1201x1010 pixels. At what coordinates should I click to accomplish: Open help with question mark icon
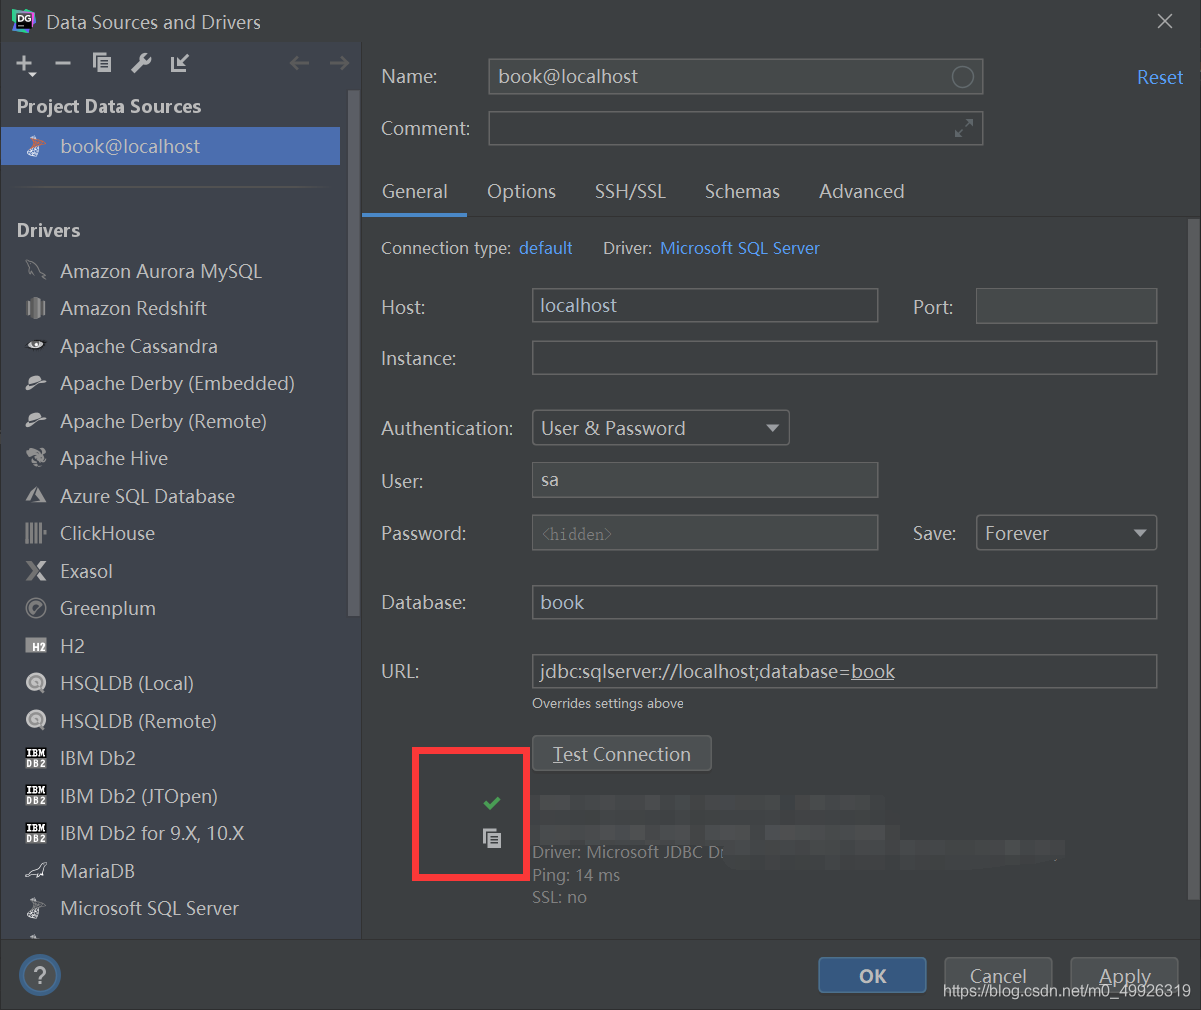coord(40,975)
